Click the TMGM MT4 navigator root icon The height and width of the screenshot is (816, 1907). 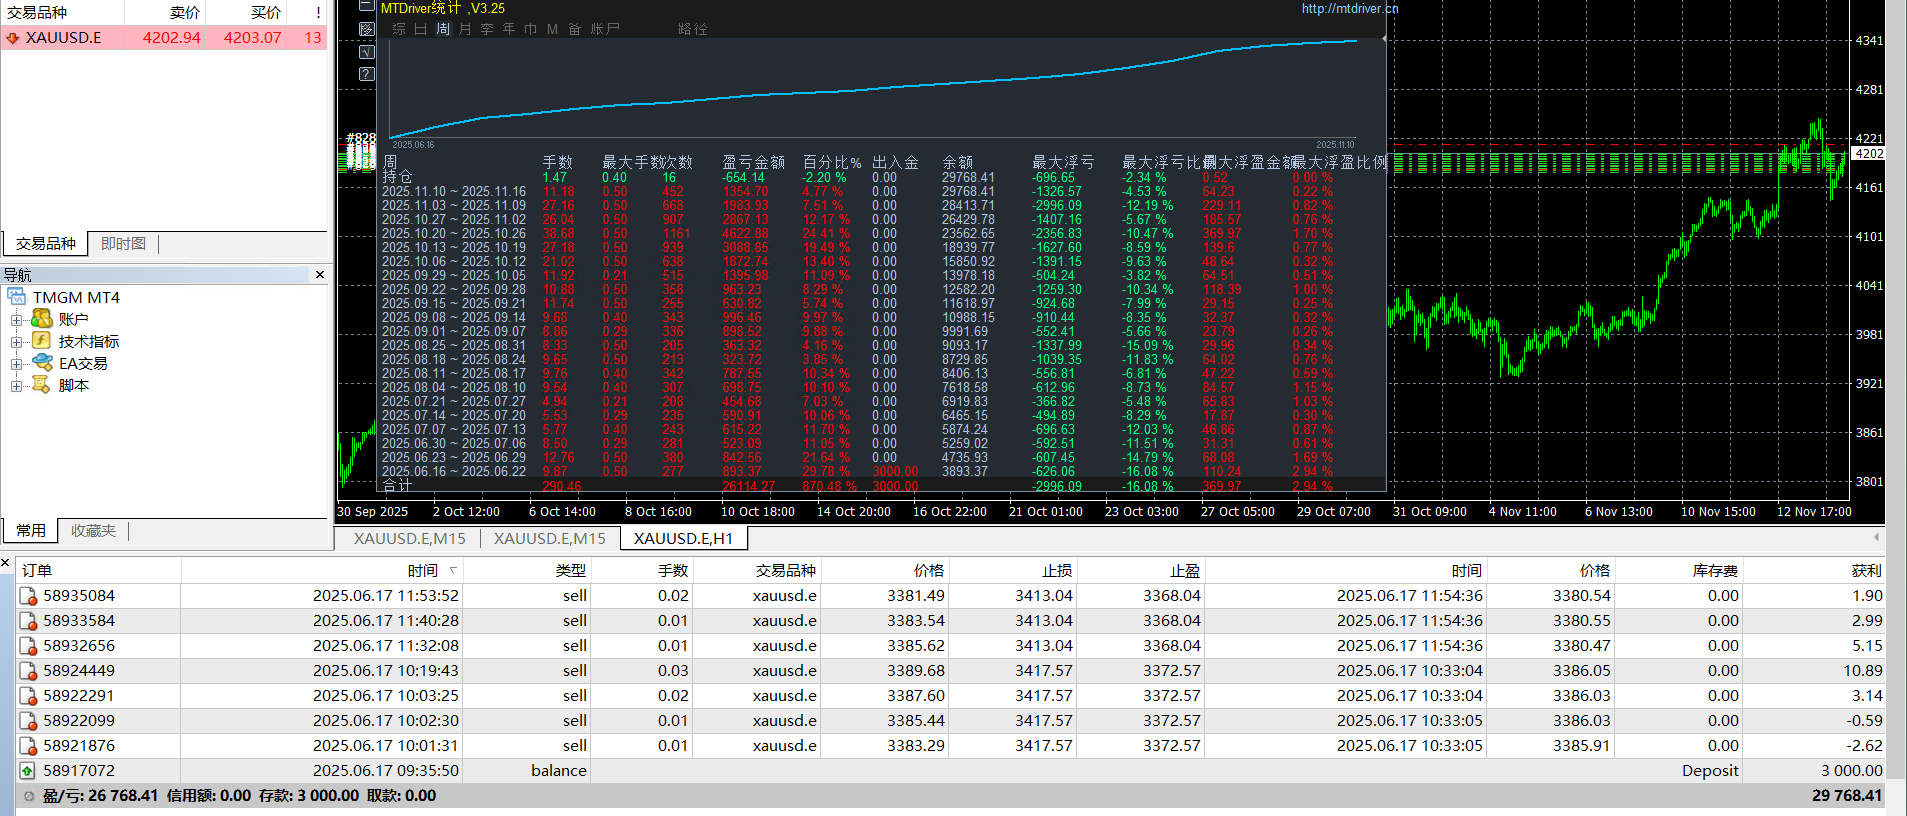pyautogui.click(x=17, y=297)
